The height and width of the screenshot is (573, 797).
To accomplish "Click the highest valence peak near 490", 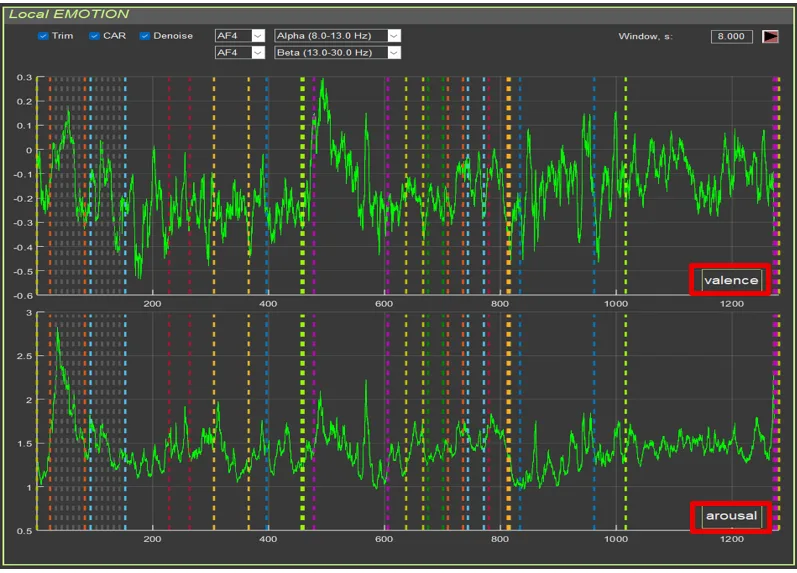I will coord(322,82).
